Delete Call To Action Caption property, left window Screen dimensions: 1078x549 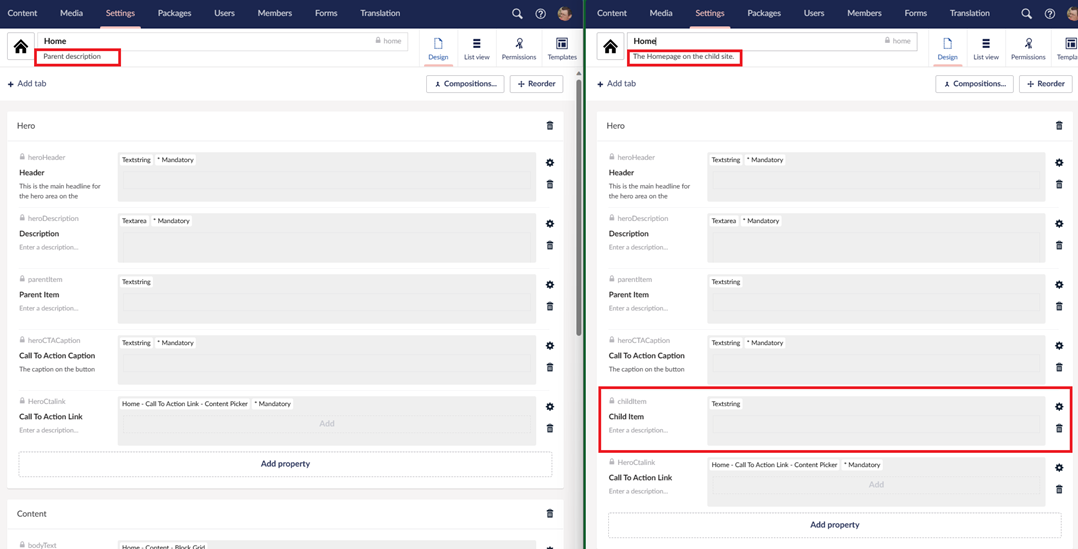549,367
